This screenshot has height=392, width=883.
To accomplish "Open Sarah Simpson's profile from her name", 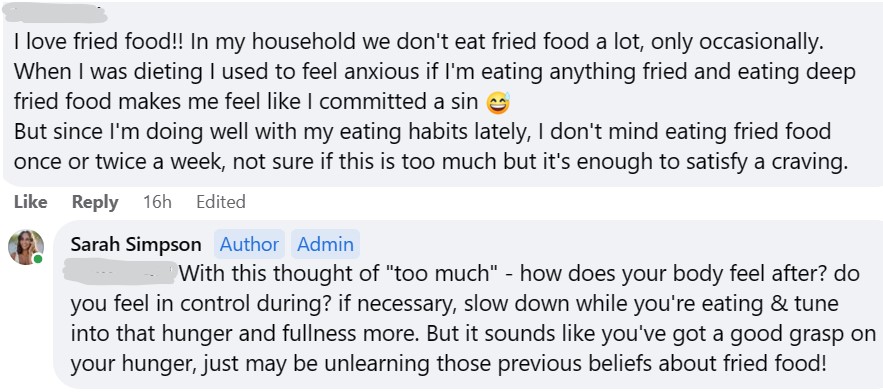I will (136, 244).
